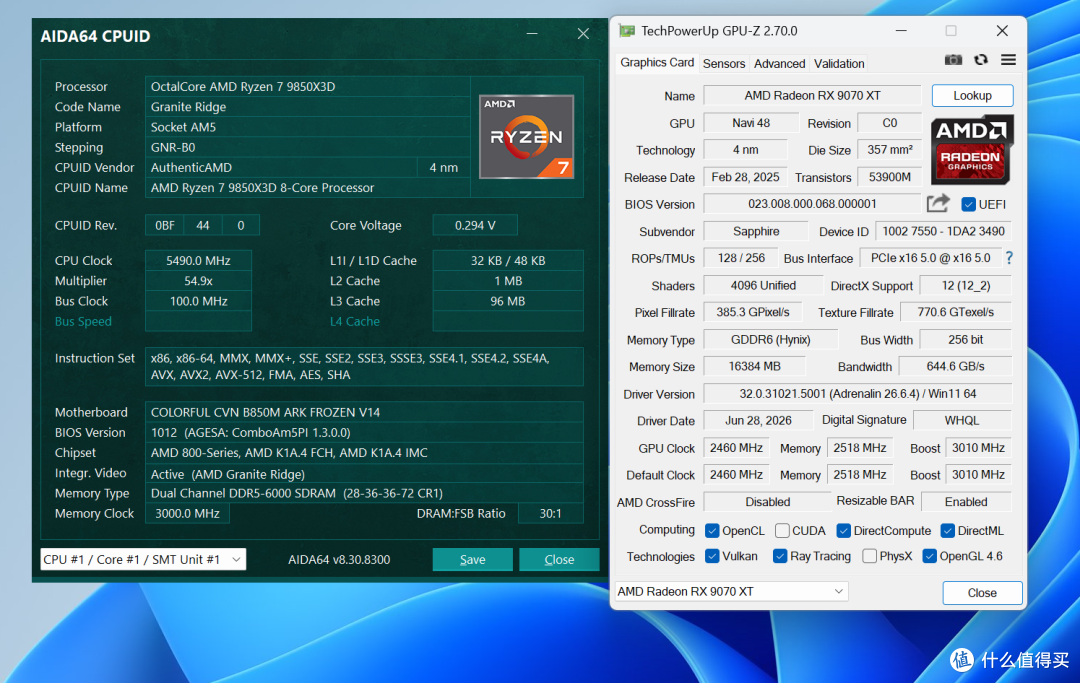This screenshot has height=683, width=1080.
Task: Minimize the GPU-Z window
Action: (x=901, y=31)
